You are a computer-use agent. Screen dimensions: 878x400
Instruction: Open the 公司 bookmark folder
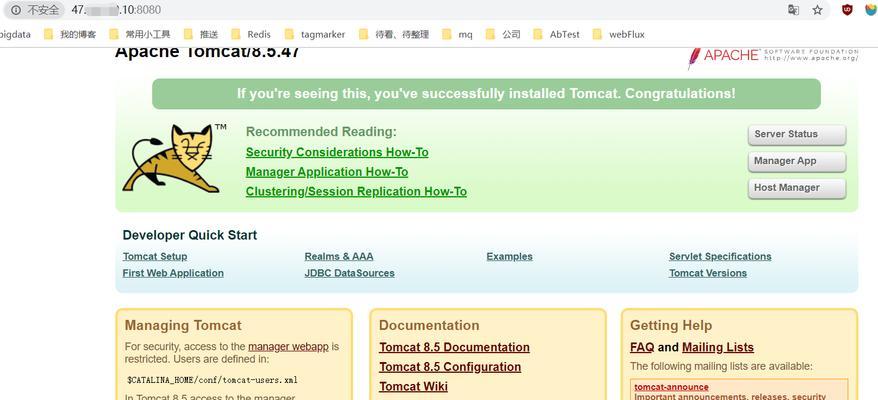pos(503,35)
